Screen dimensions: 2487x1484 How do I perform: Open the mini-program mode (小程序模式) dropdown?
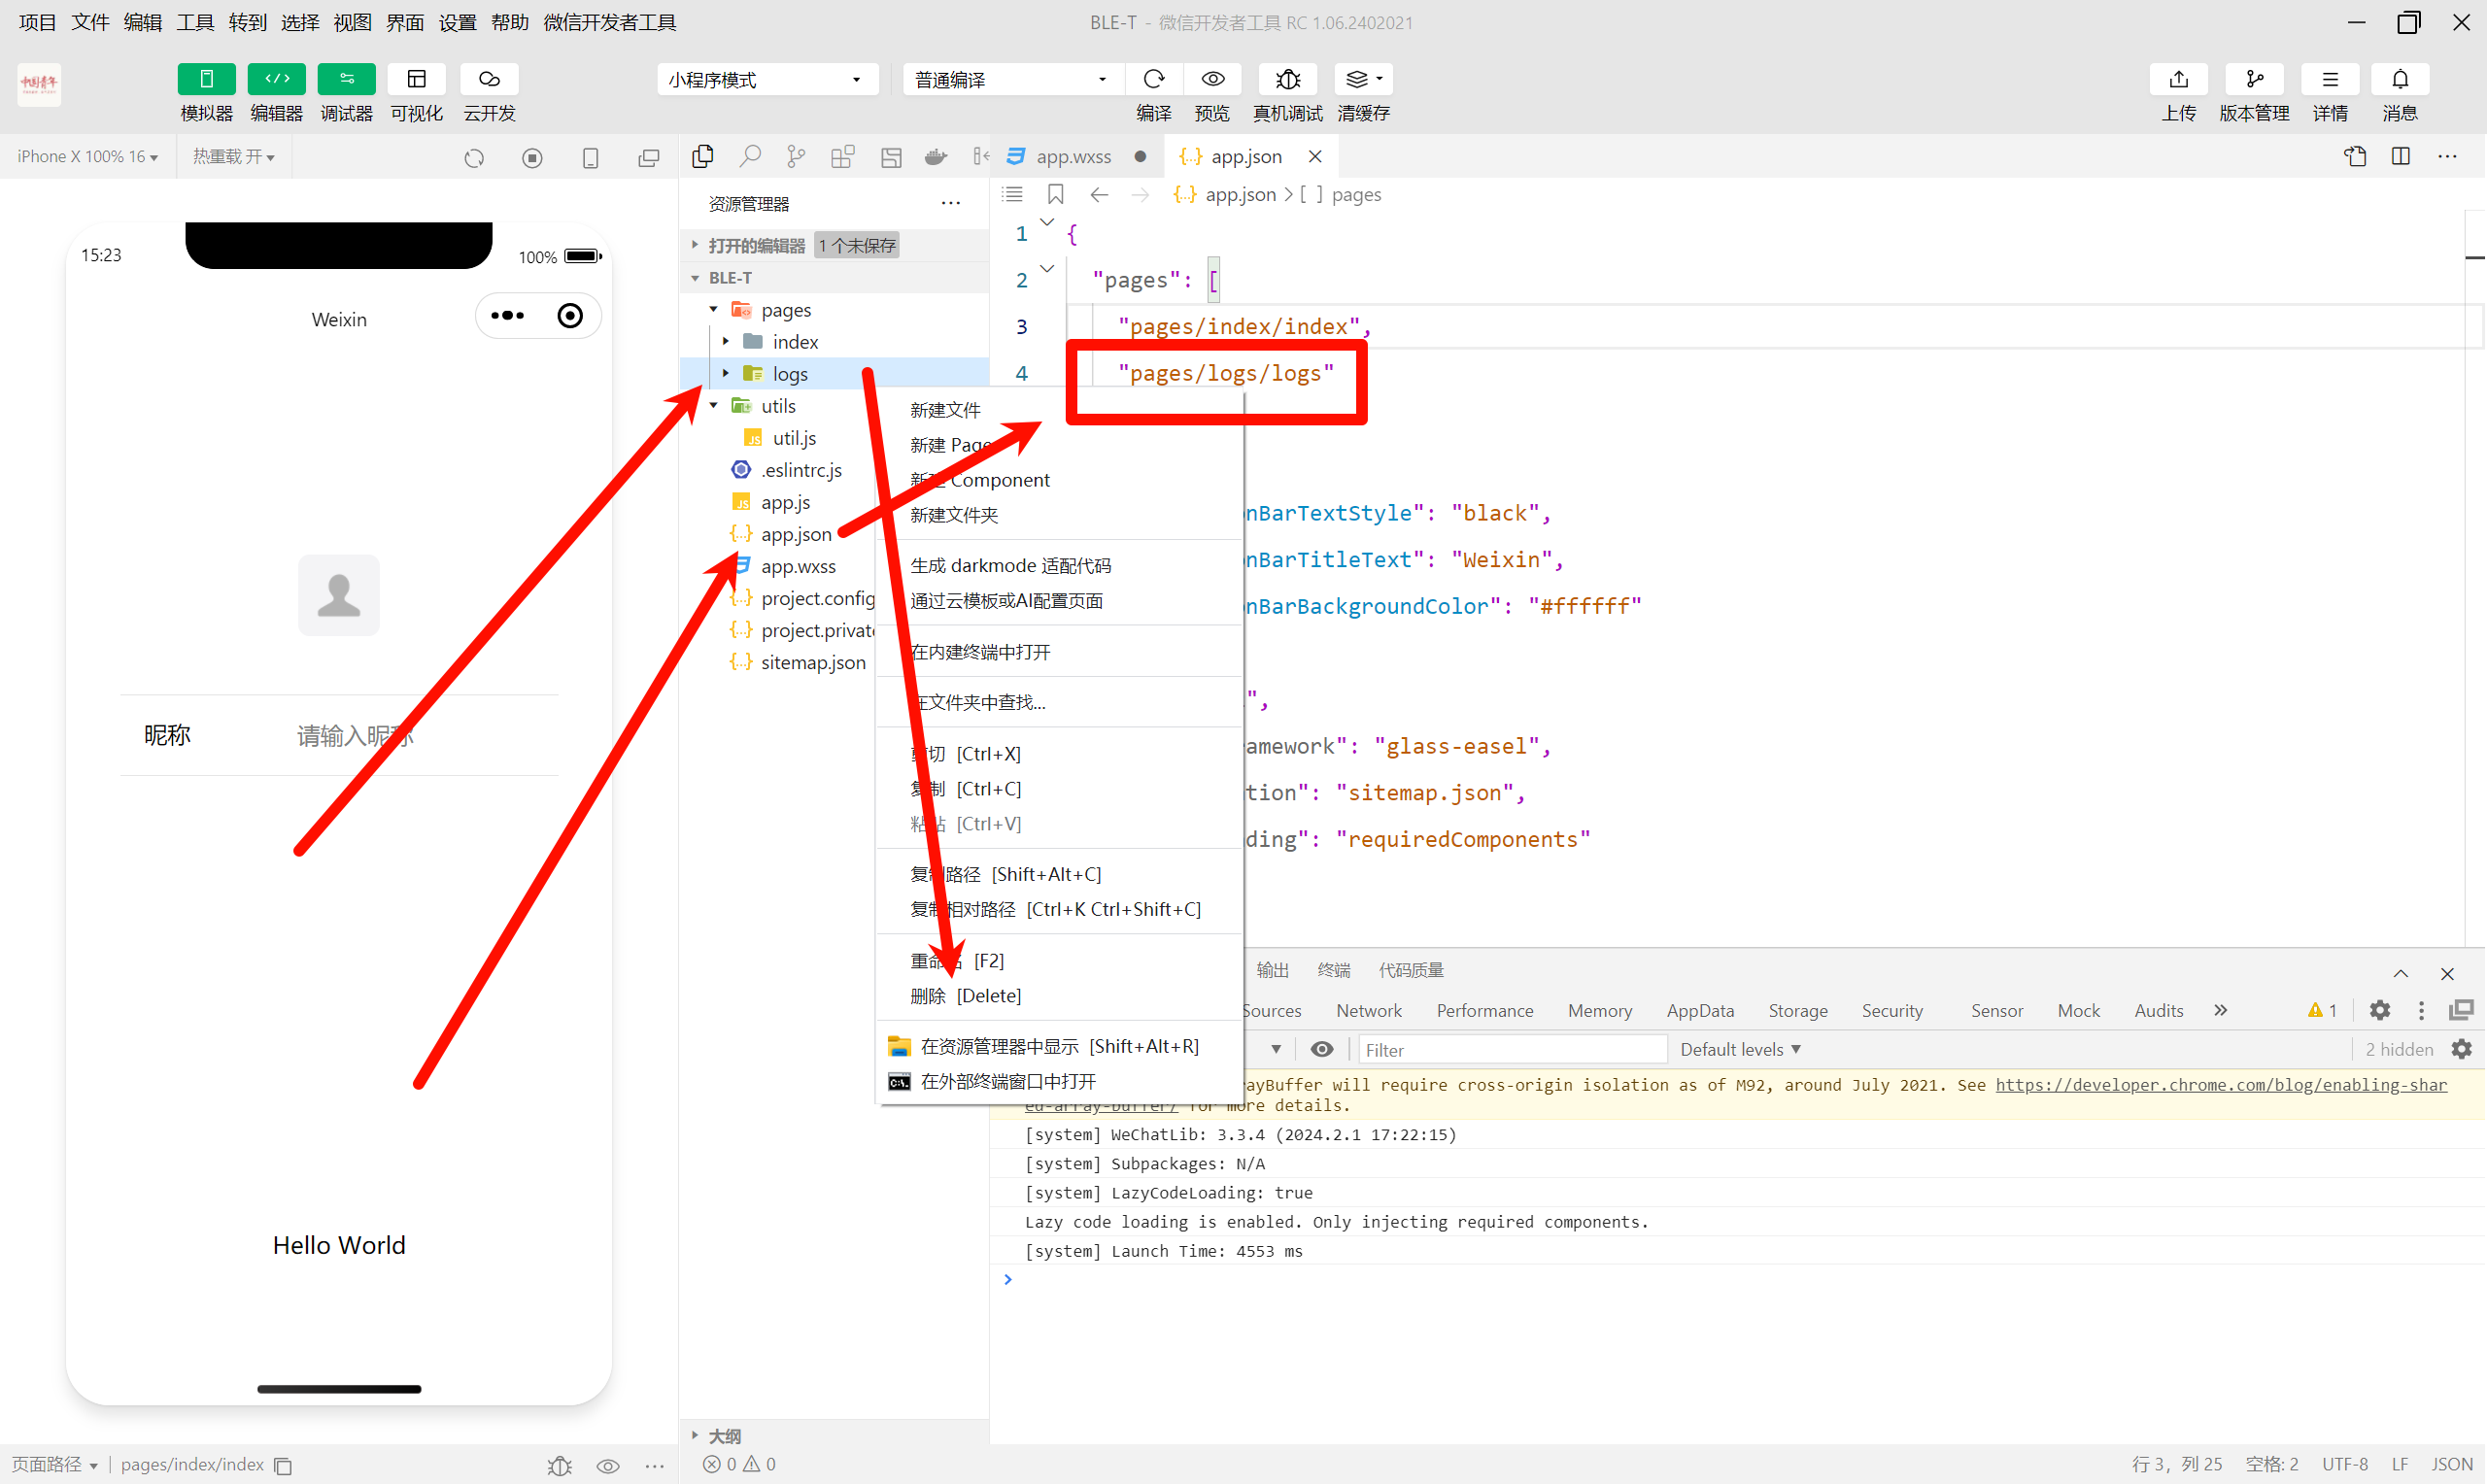coord(766,79)
